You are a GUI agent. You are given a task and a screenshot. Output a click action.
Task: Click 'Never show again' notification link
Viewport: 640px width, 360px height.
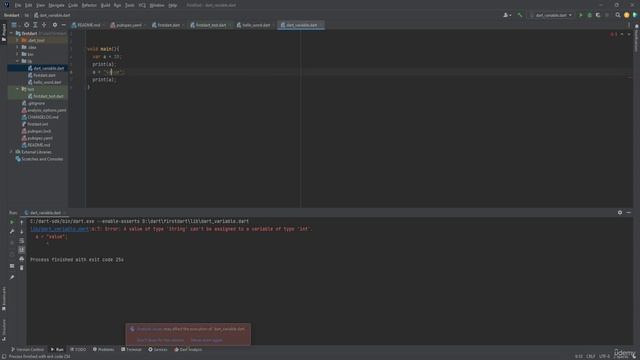207,340
